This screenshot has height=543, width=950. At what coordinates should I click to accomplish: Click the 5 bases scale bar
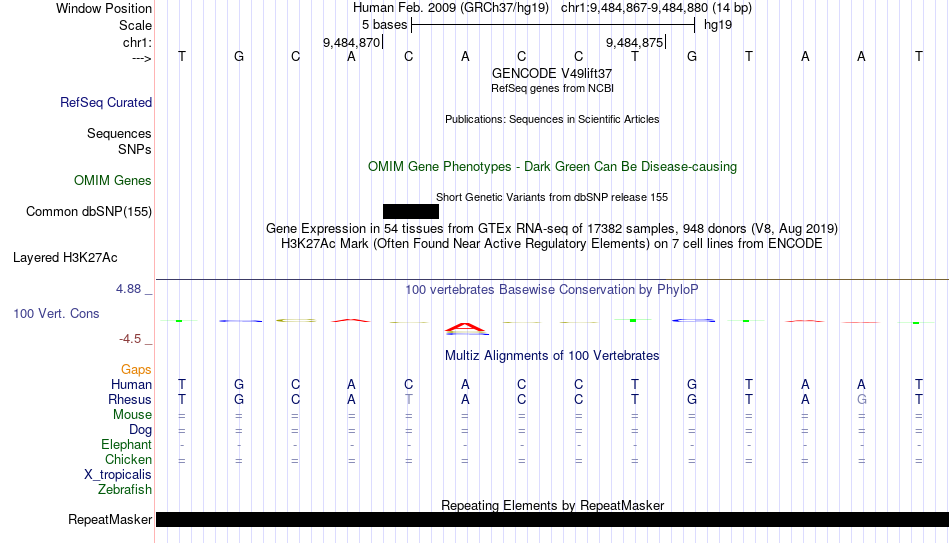tap(553, 25)
